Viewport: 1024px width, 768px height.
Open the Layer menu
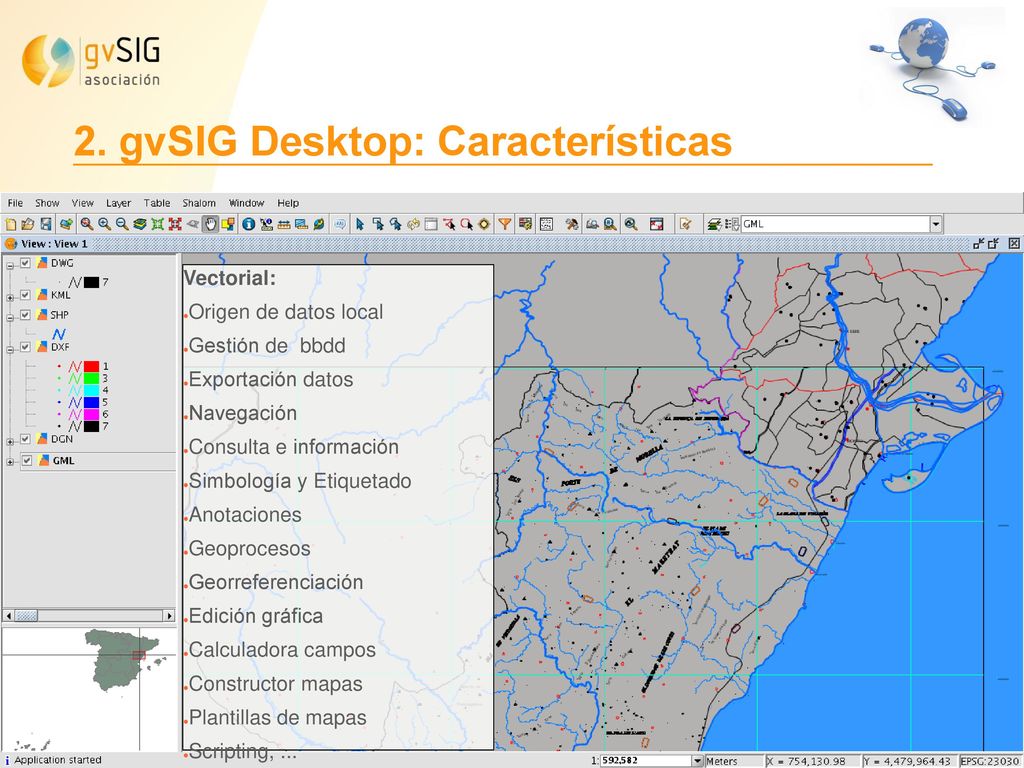118,203
